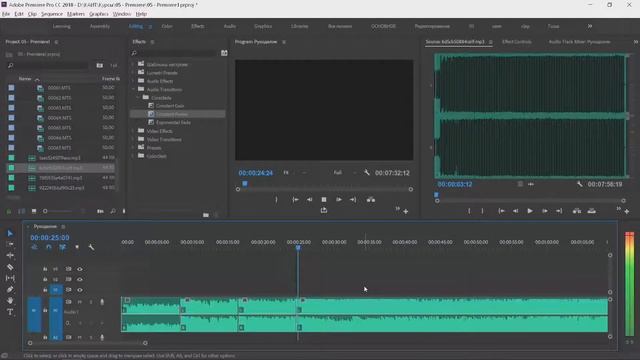The image size is (640, 360).
Task: Open the Markers menu
Action: pos(76,14)
